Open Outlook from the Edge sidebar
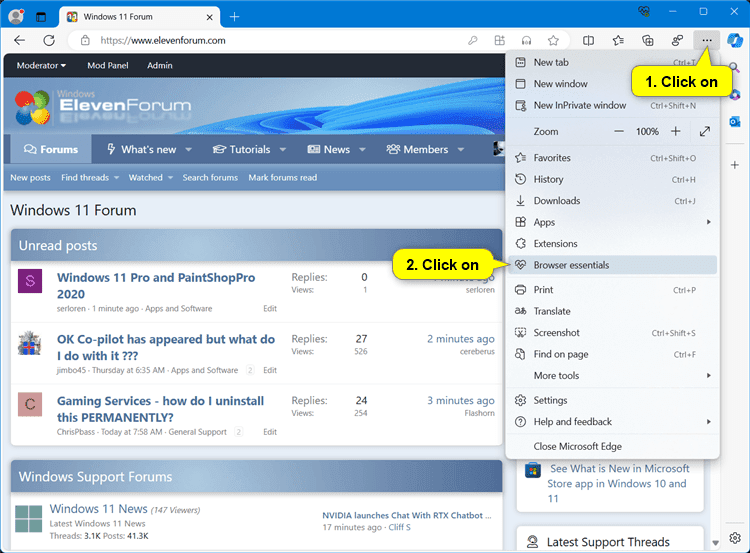This screenshot has height=553, width=750. tap(735, 122)
